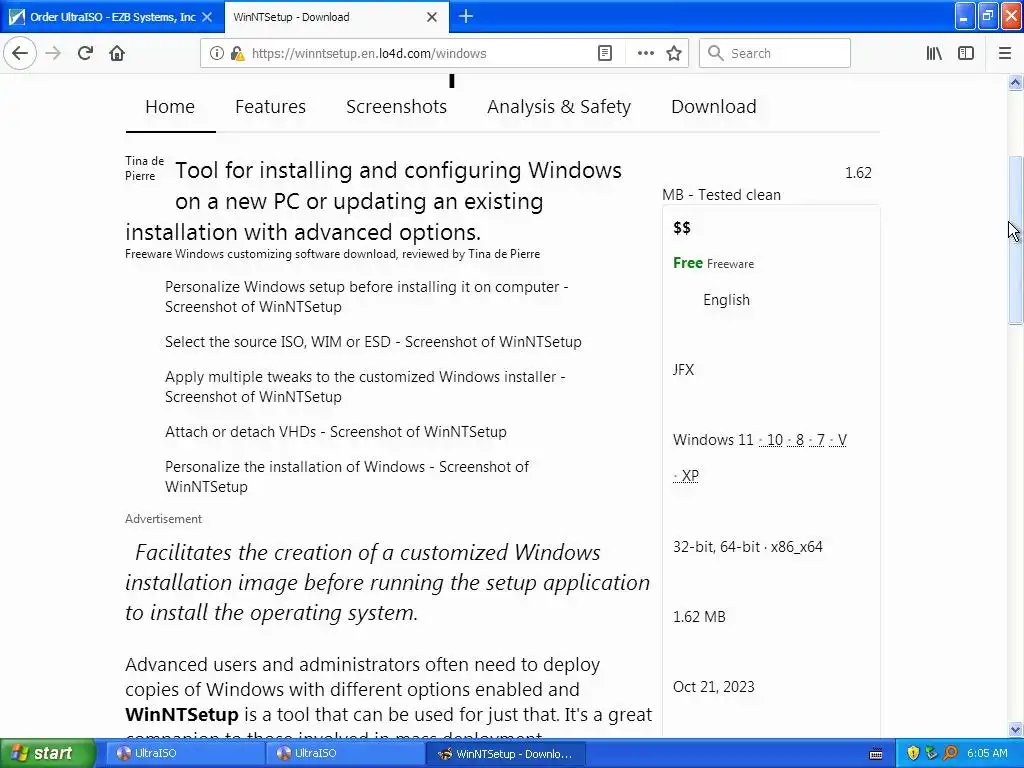This screenshot has width=1024, height=768.
Task: Click the scrollbar up arrow
Action: click(1015, 82)
